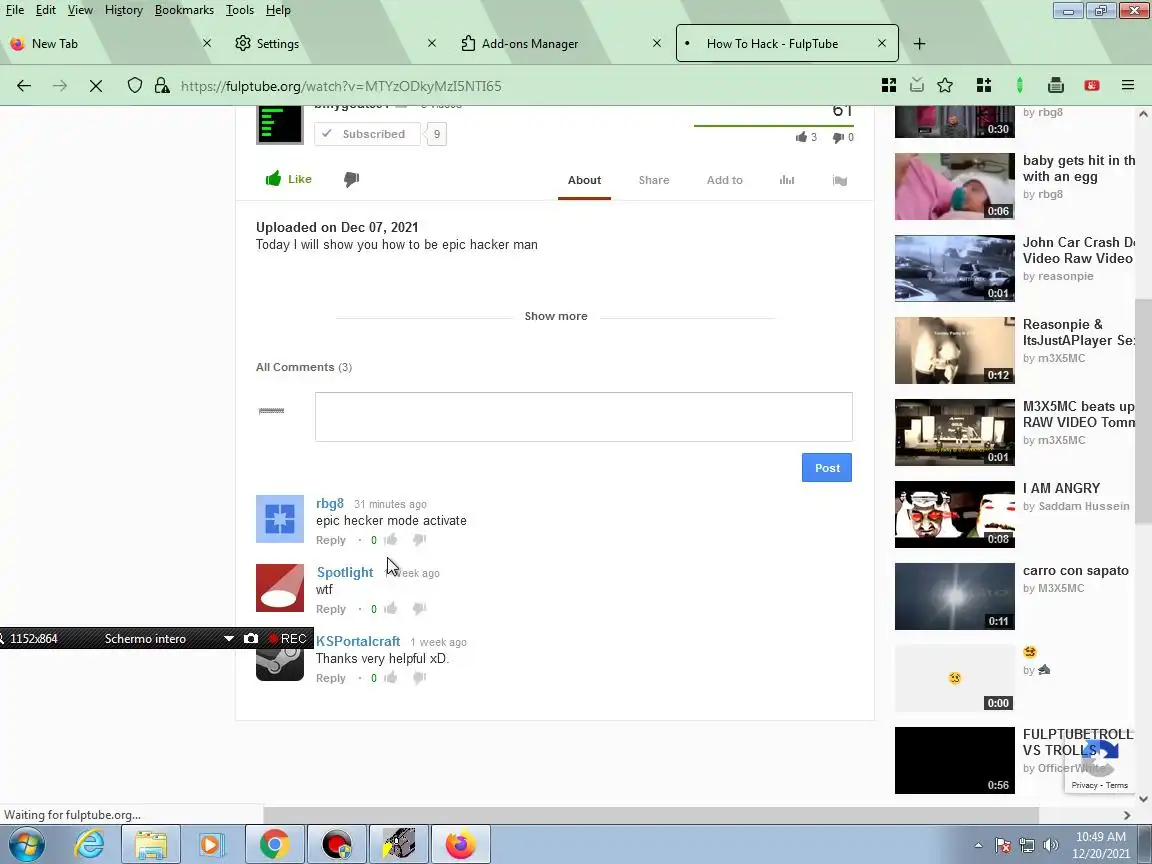Image resolution: width=1152 pixels, height=864 pixels.
Task: Launch Internet Explorer from taskbar
Action: coord(89,844)
